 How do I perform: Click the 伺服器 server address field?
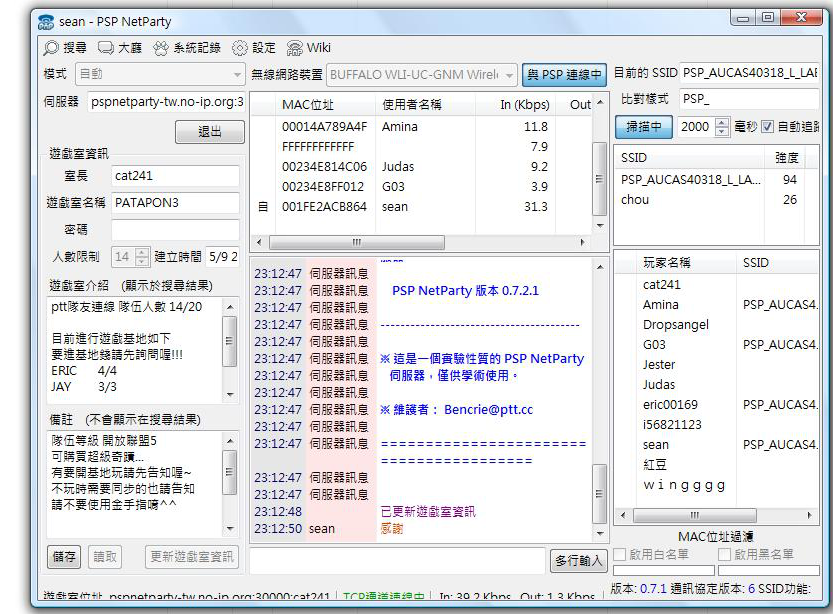click(166, 101)
